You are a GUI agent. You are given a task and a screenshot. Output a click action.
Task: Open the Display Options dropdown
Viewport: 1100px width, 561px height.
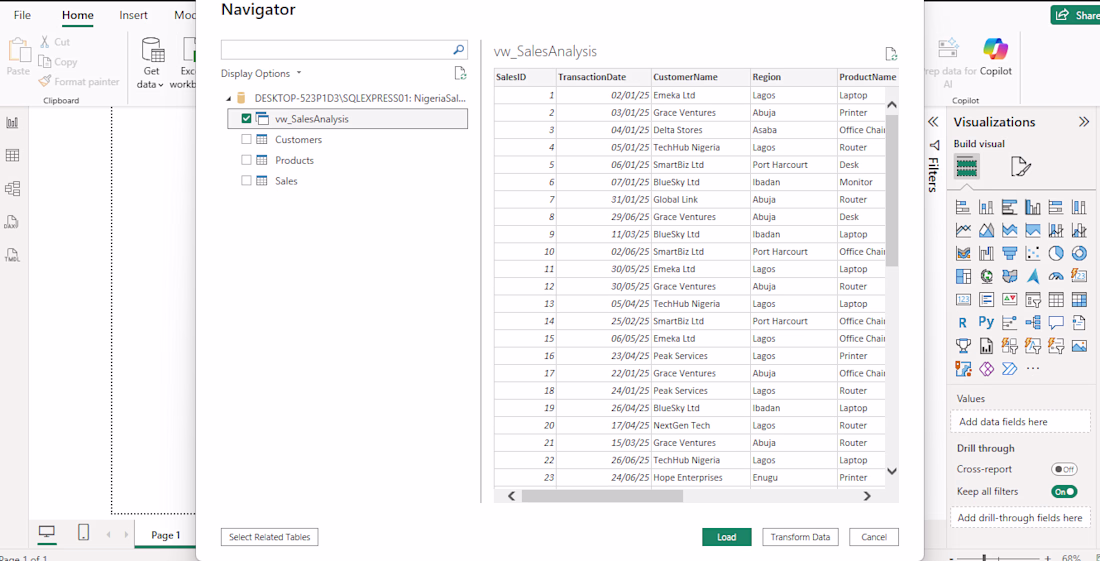(x=261, y=73)
